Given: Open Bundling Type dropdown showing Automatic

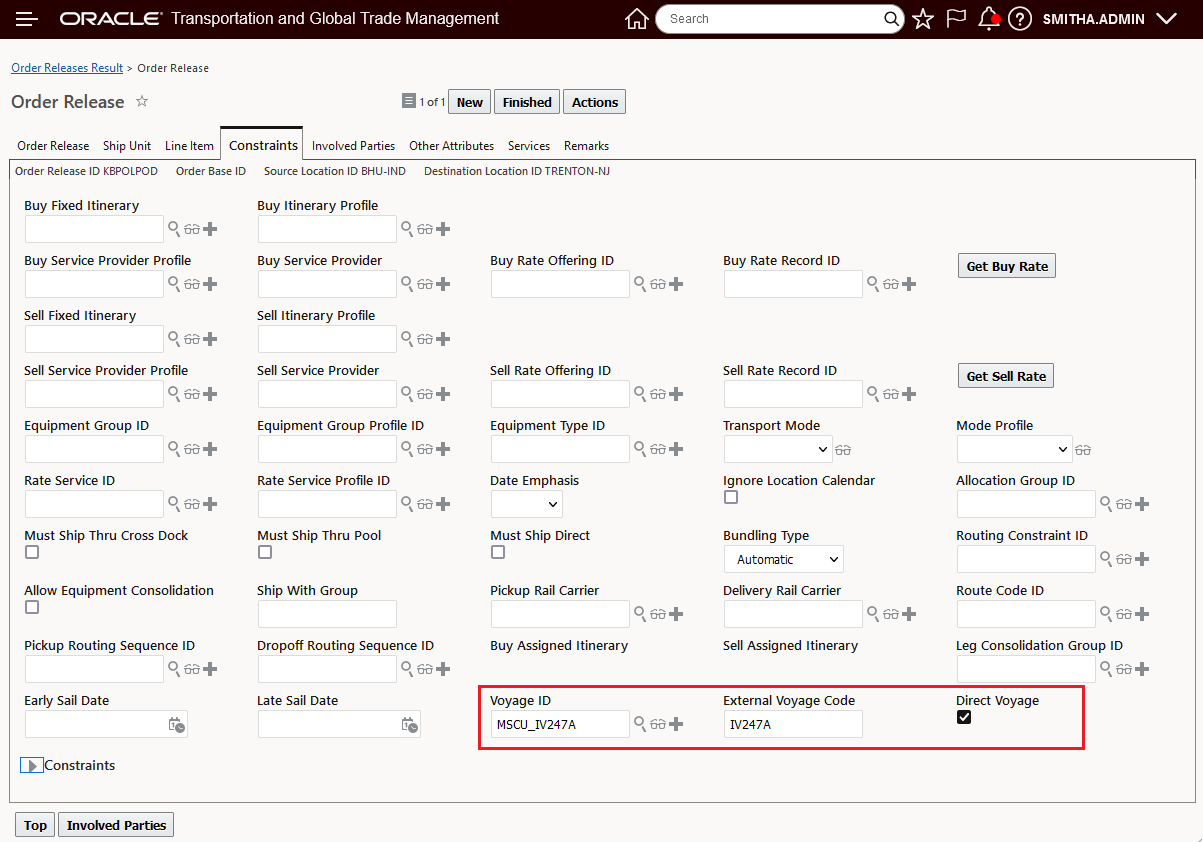Looking at the screenshot, I should point(784,559).
